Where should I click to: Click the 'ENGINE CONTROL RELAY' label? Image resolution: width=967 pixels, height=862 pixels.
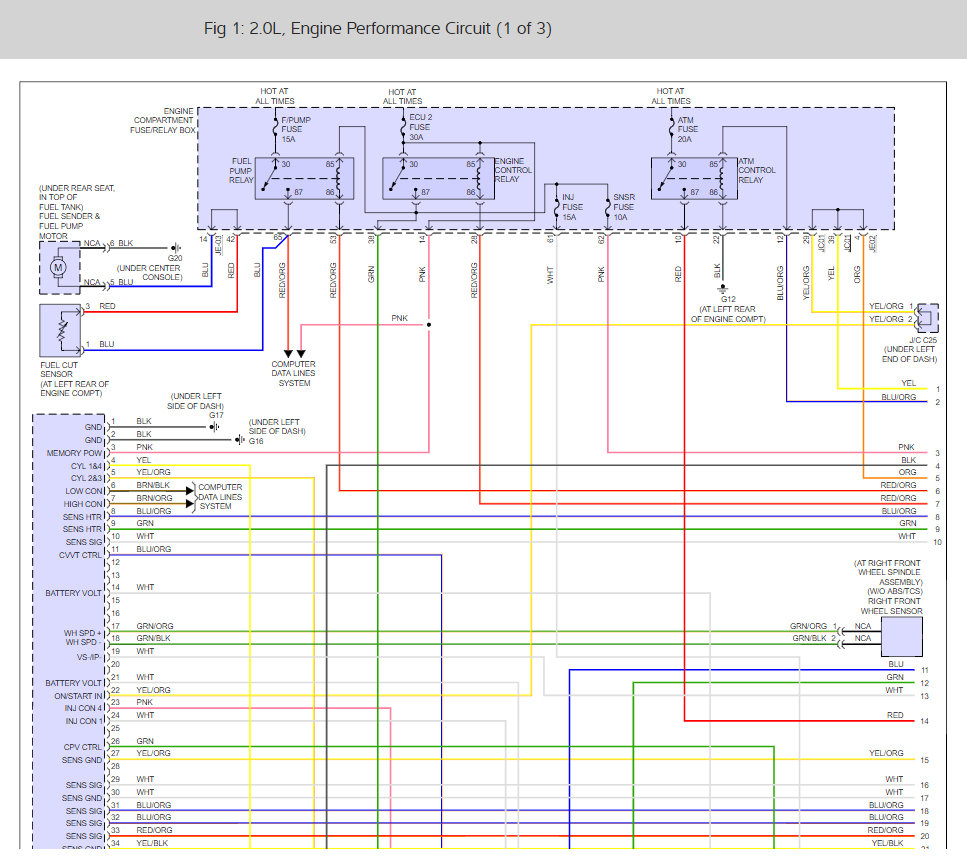click(x=513, y=170)
